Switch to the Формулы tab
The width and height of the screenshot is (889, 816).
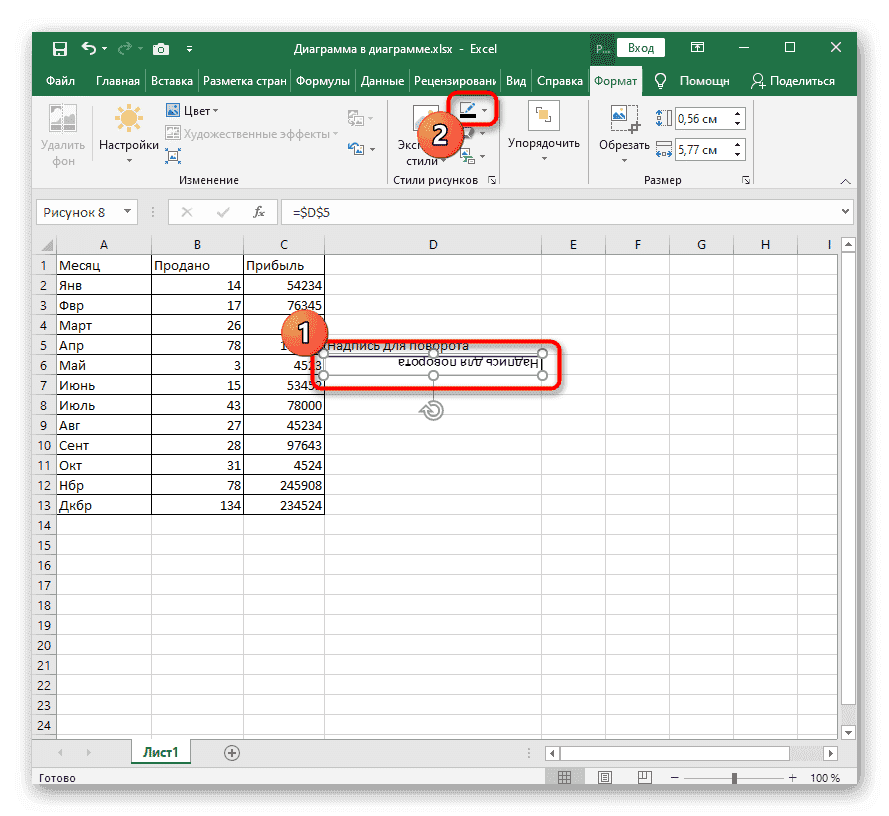(324, 81)
